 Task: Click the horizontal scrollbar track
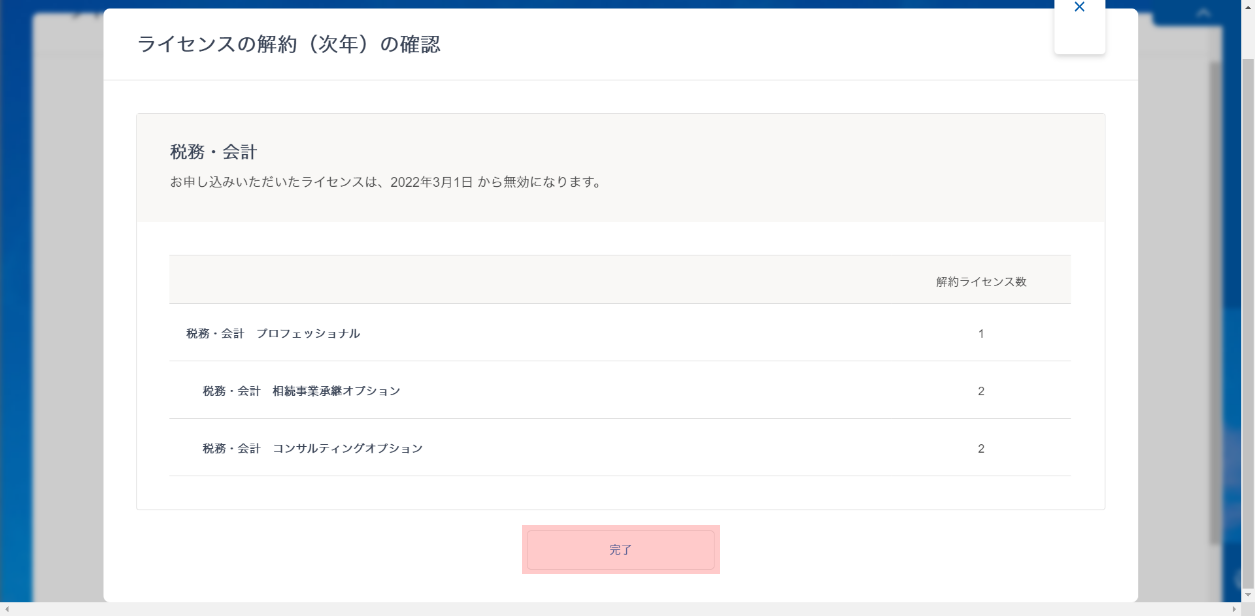pos(620,608)
